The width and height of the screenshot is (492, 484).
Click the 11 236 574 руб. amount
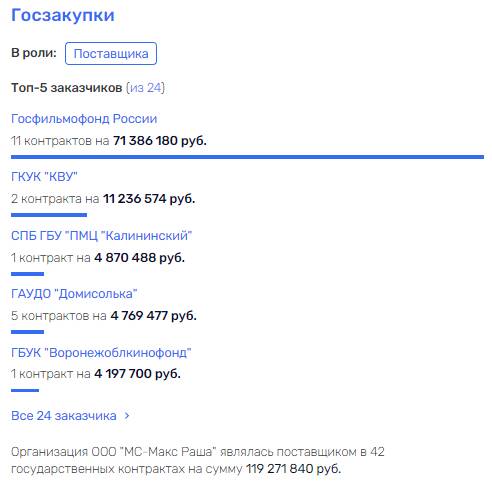coord(149,199)
